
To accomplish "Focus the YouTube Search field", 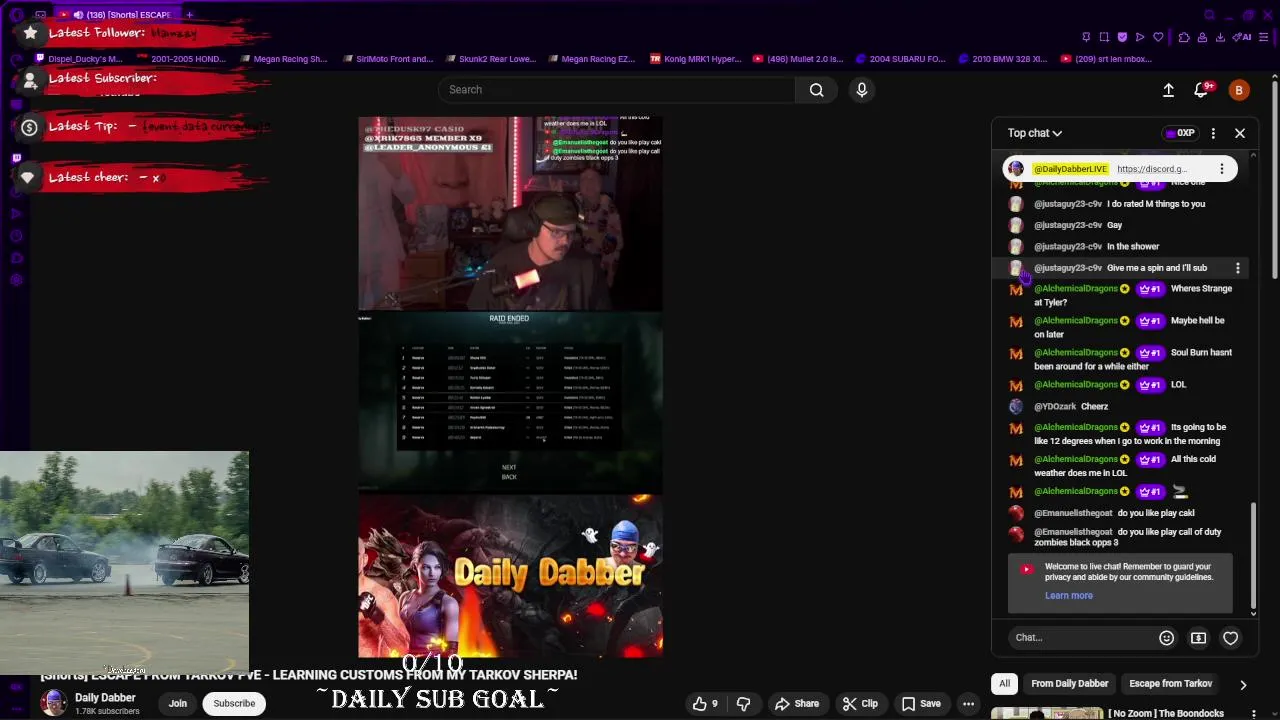I will point(617,90).
